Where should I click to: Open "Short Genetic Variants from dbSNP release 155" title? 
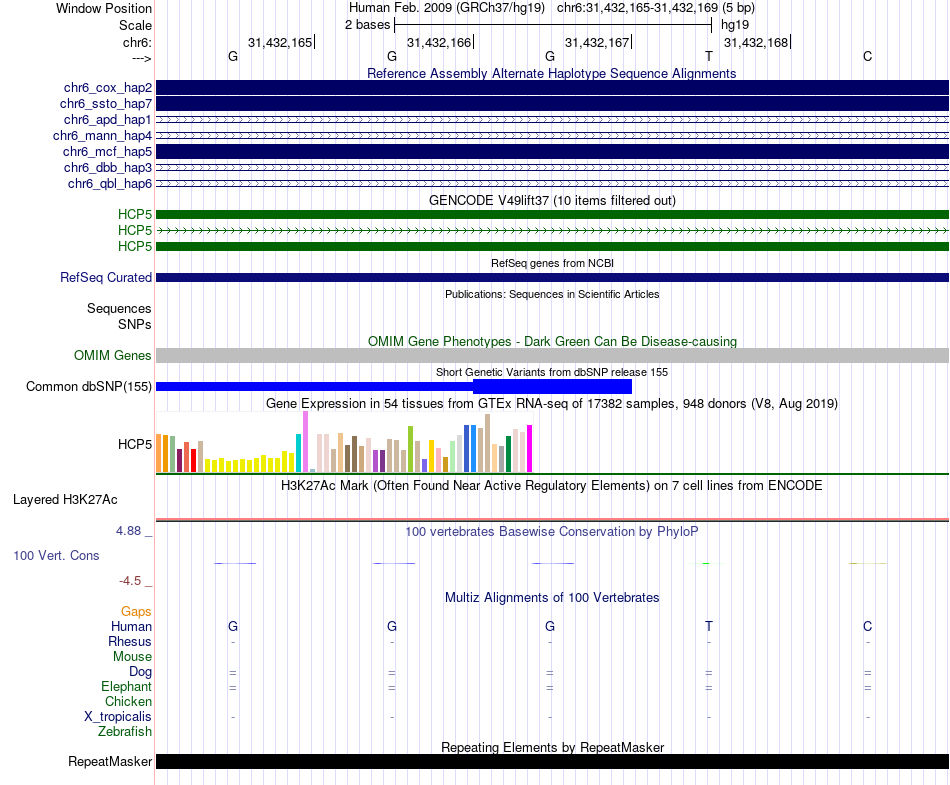[x=552, y=372]
